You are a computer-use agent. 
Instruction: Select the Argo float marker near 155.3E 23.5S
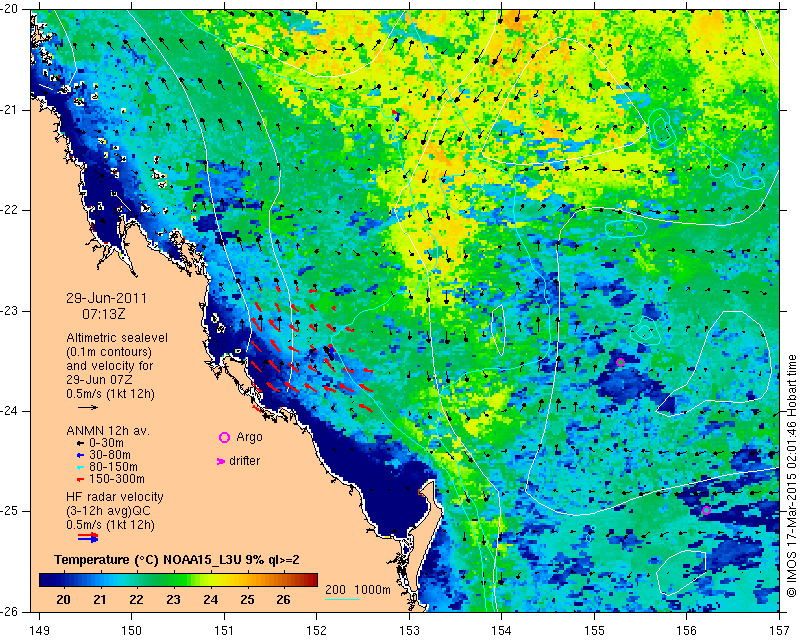coord(620,363)
